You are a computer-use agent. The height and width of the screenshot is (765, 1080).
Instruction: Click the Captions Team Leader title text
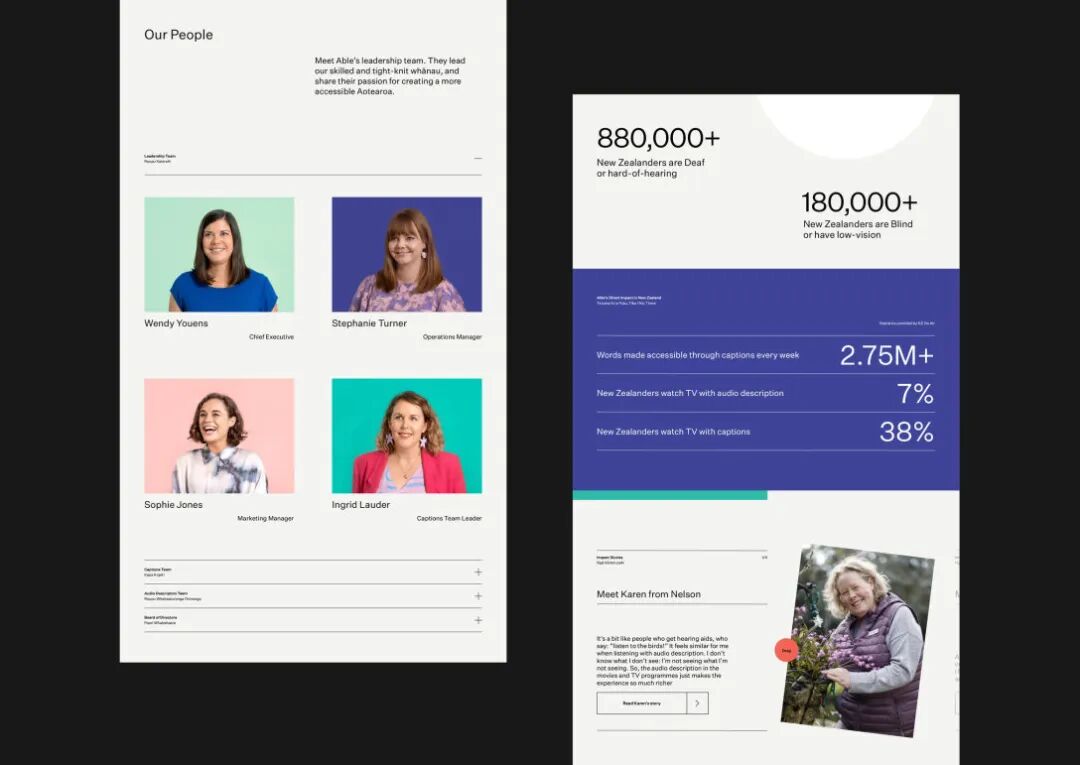[449, 518]
